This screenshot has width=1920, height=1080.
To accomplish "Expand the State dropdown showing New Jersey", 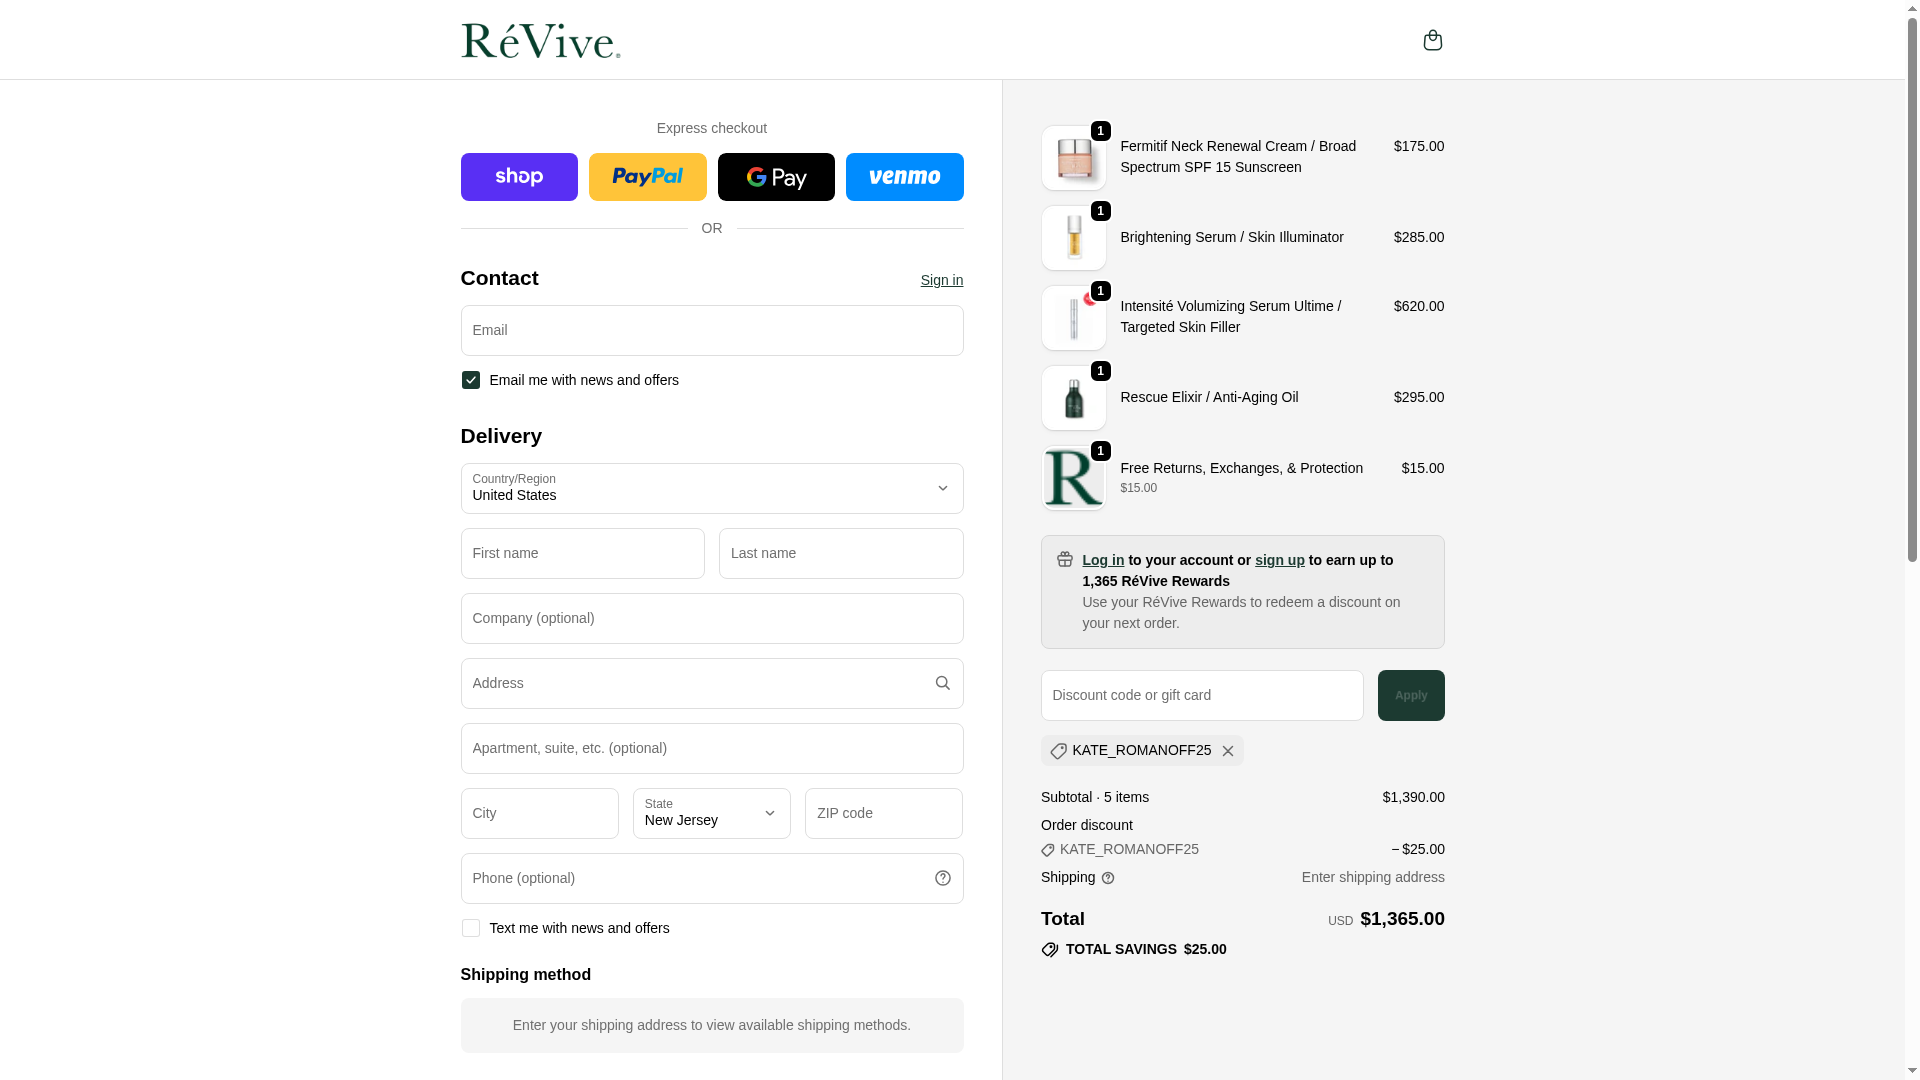I will pyautogui.click(x=711, y=813).
